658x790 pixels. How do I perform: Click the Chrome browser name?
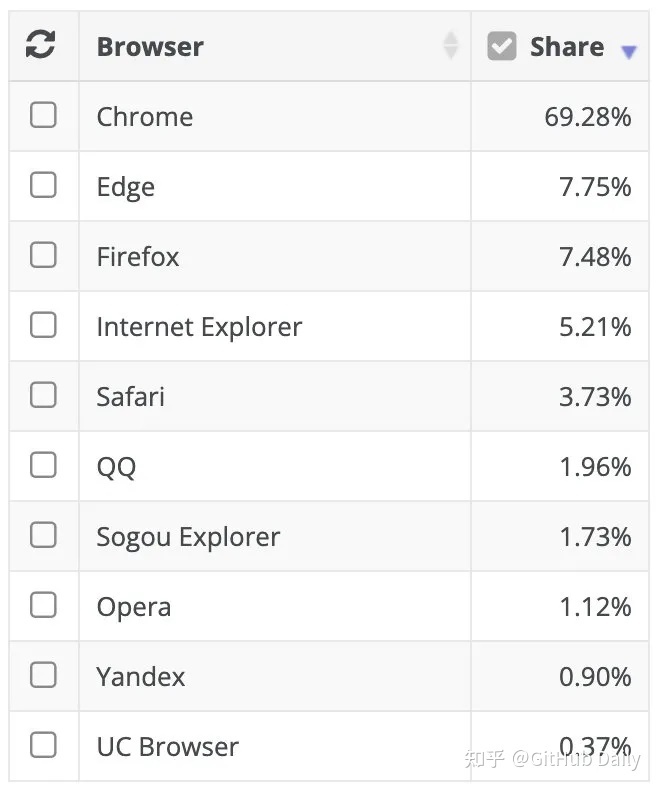(x=145, y=117)
